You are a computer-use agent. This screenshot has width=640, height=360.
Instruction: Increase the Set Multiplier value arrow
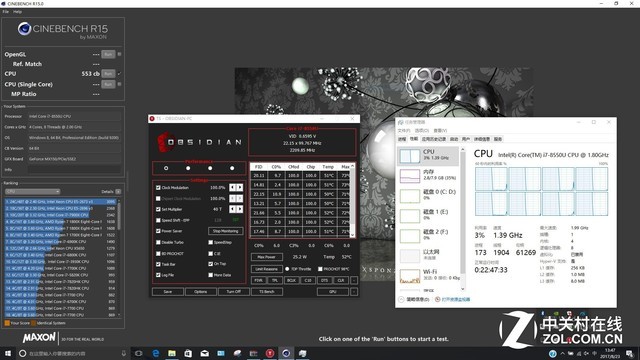click(x=240, y=209)
